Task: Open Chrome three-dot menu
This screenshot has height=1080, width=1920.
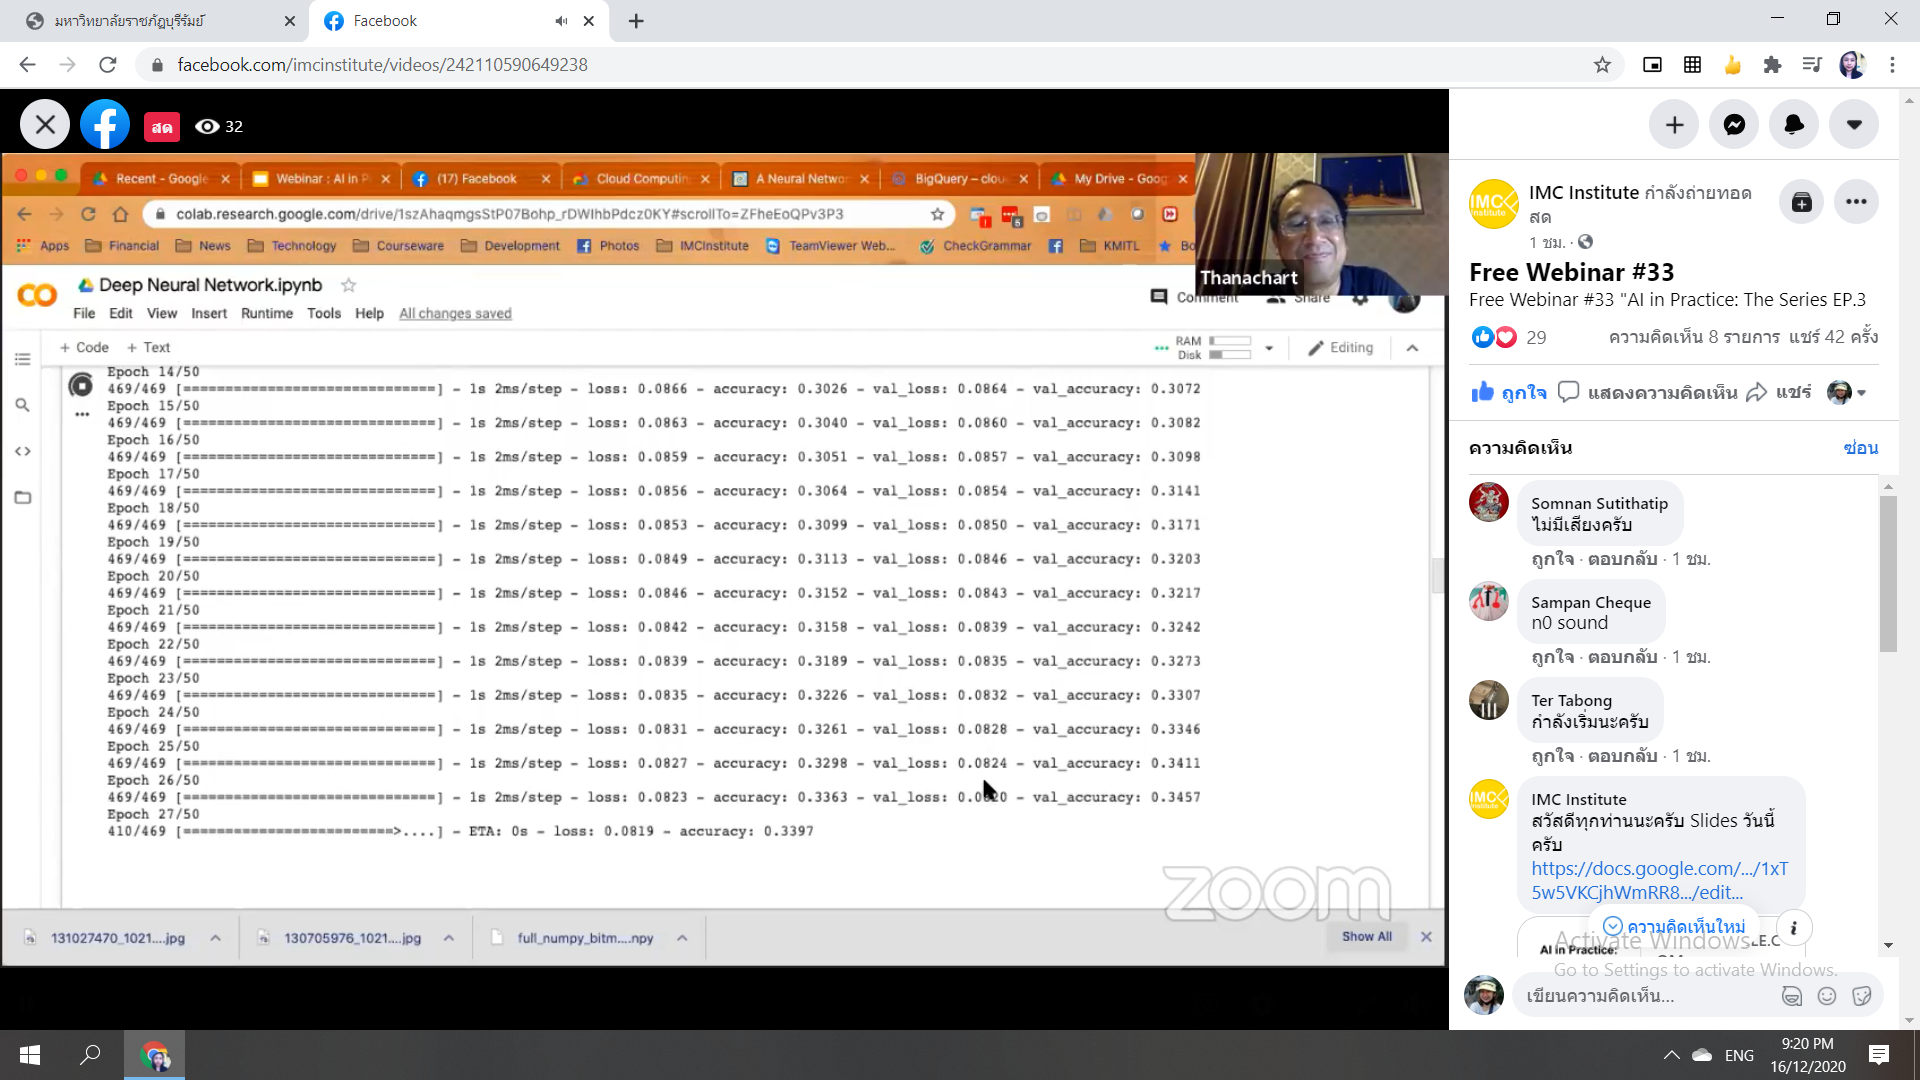Action: point(1892,65)
